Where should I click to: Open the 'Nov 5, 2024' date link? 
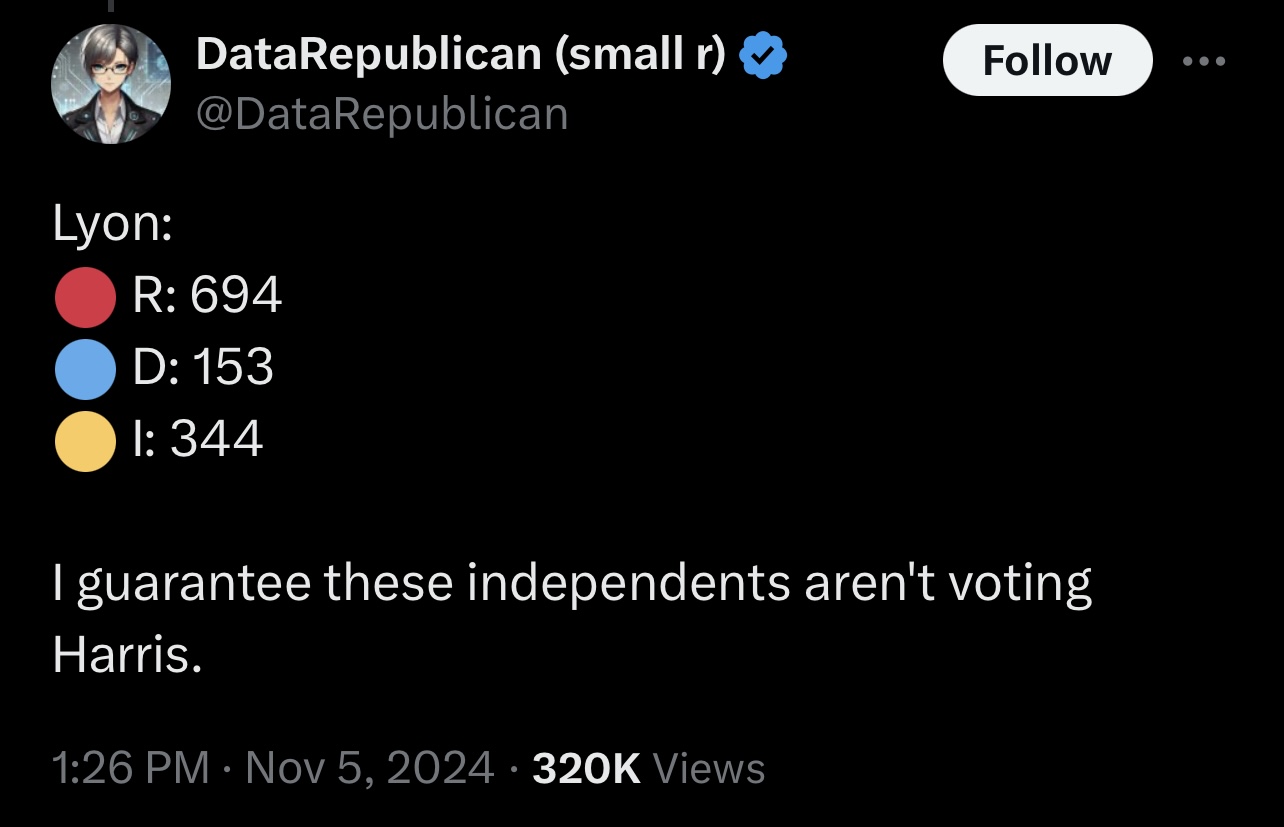pyautogui.click(x=369, y=768)
